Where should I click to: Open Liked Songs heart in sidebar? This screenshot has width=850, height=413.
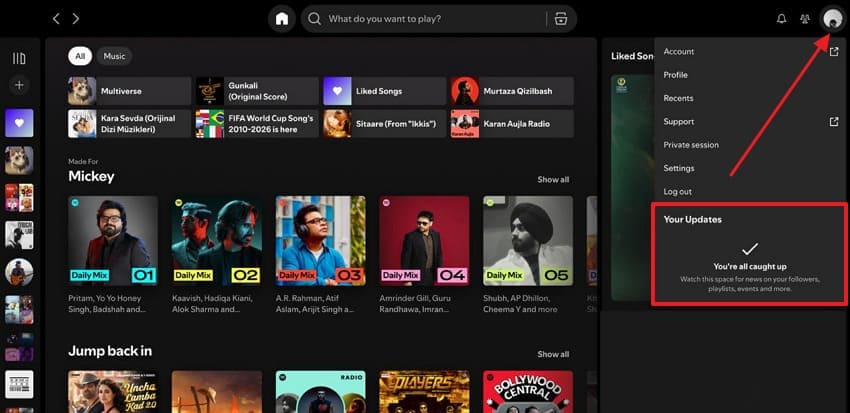point(19,123)
